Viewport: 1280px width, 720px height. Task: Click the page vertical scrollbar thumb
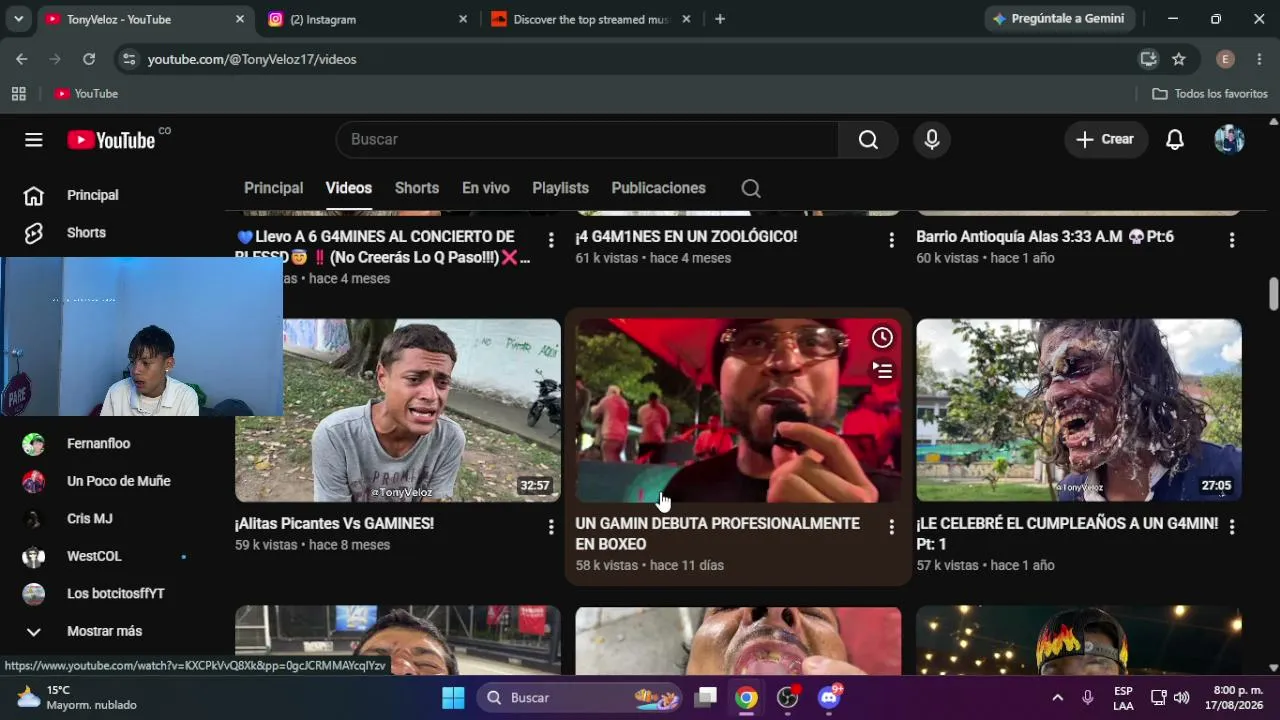pos(1273,295)
